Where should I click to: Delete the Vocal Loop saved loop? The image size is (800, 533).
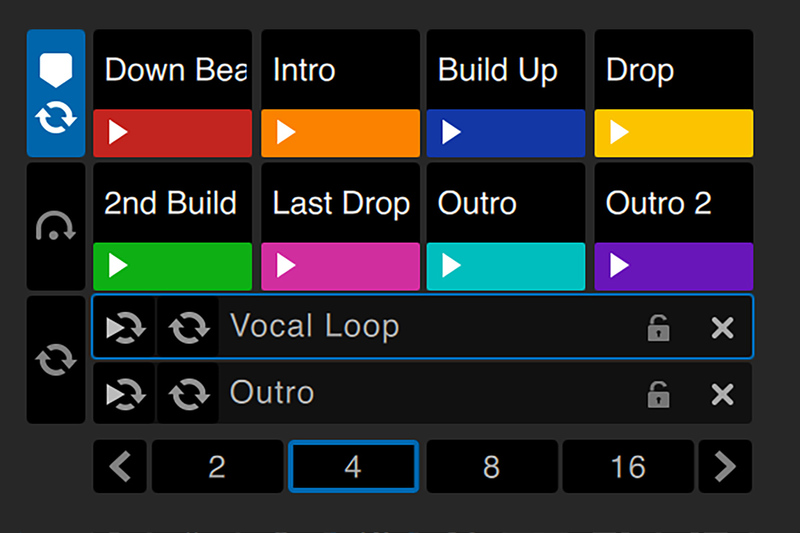click(722, 327)
